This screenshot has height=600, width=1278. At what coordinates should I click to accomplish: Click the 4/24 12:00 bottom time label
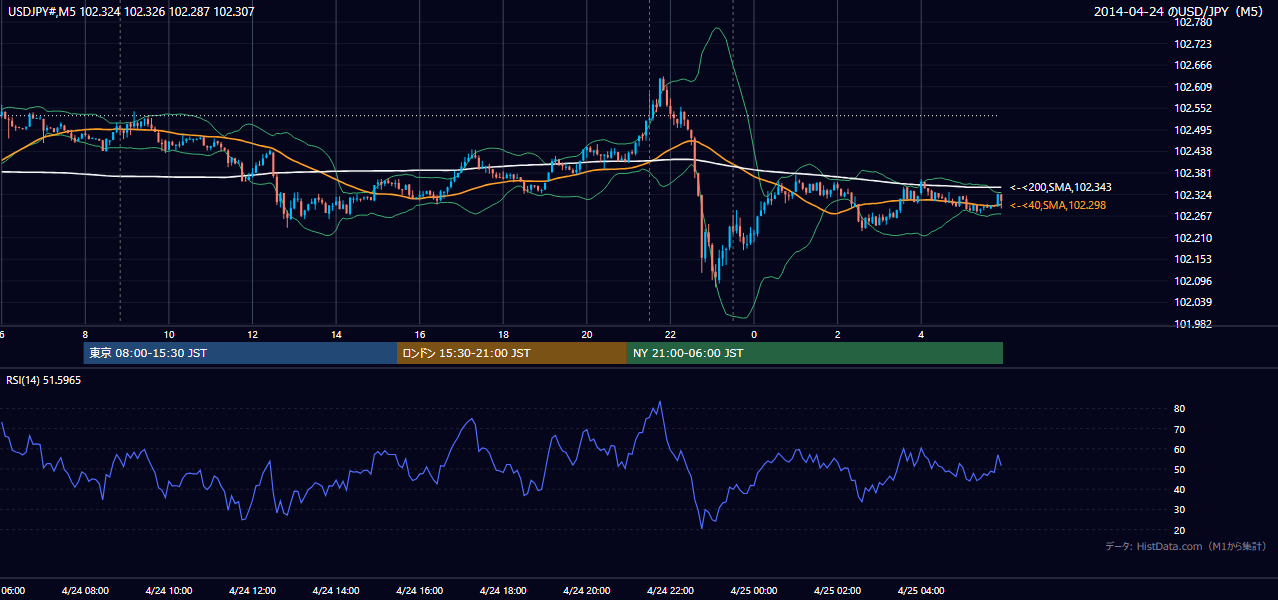pyautogui.click(x=252, y=590)
